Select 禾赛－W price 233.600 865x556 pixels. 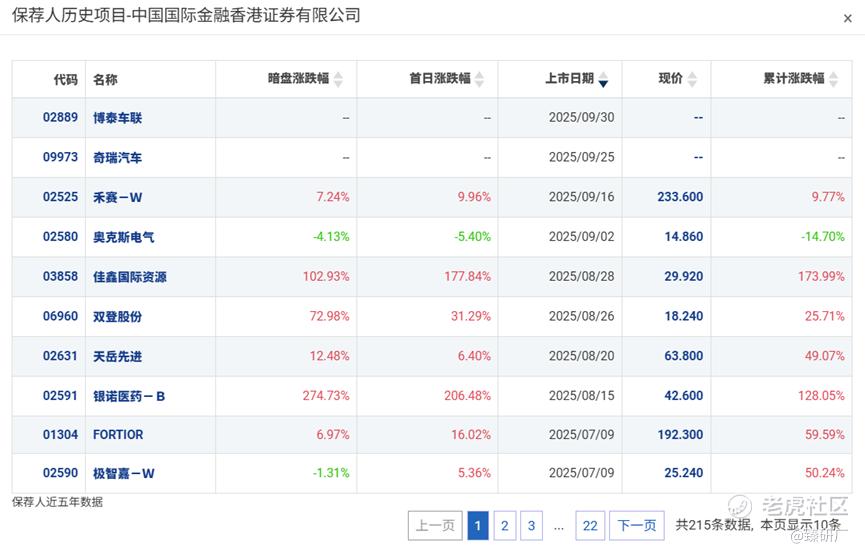click(x=680, y=197)
